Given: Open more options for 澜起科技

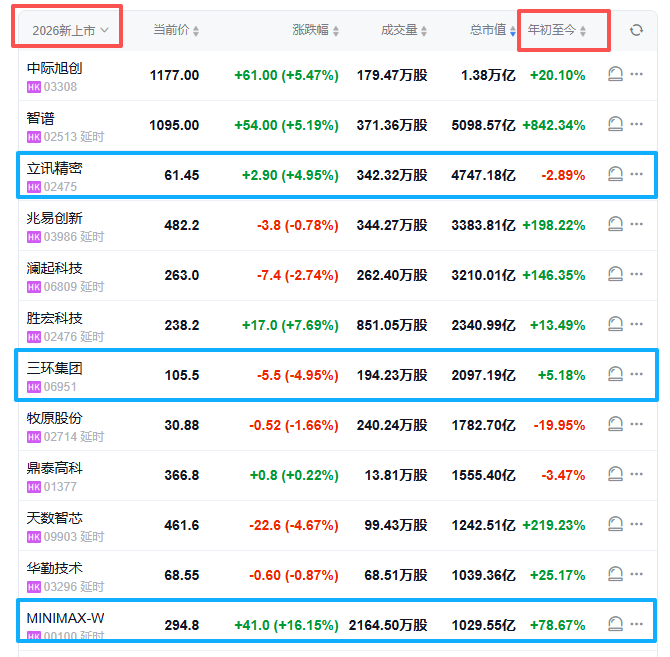Looking at the screenshot, I should pos(637,274).
